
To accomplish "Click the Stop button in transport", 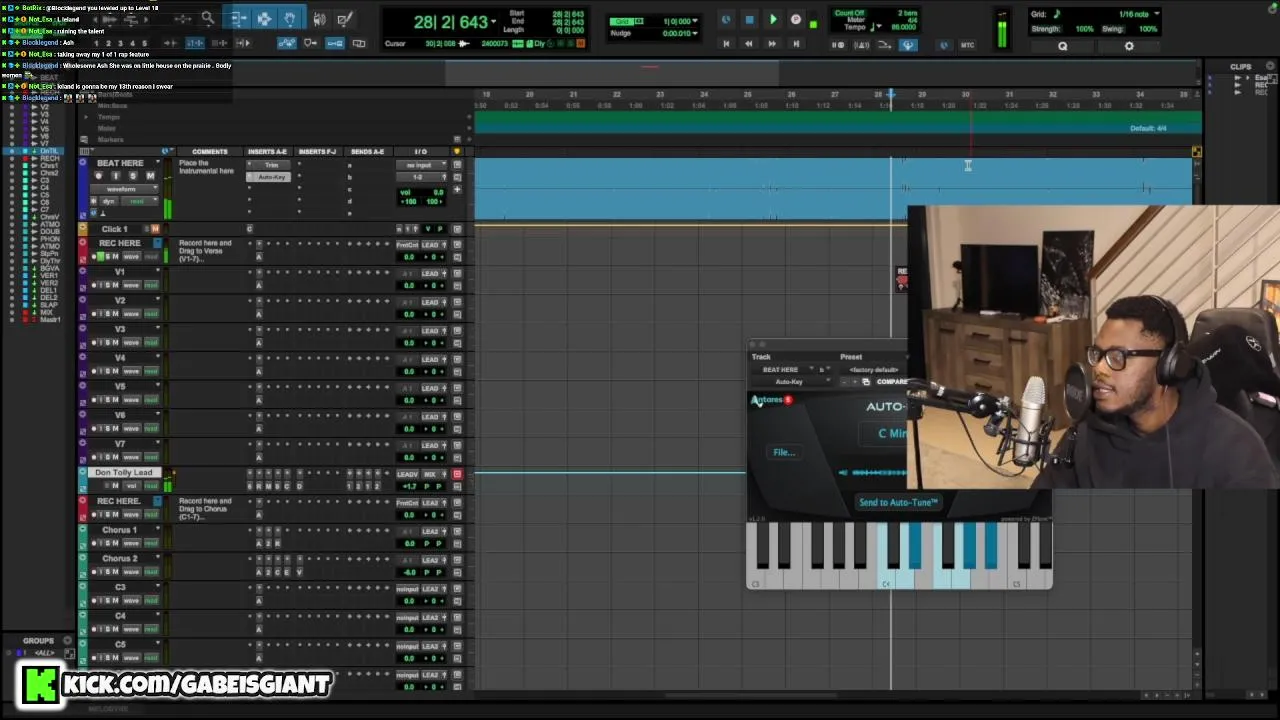I will (749, 19).
